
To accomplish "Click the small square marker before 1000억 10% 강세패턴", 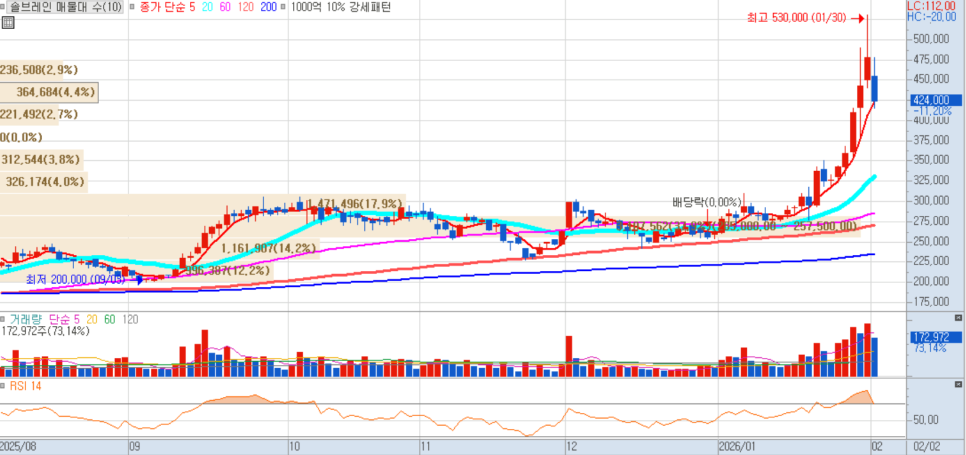I will [x=283, y=8].
